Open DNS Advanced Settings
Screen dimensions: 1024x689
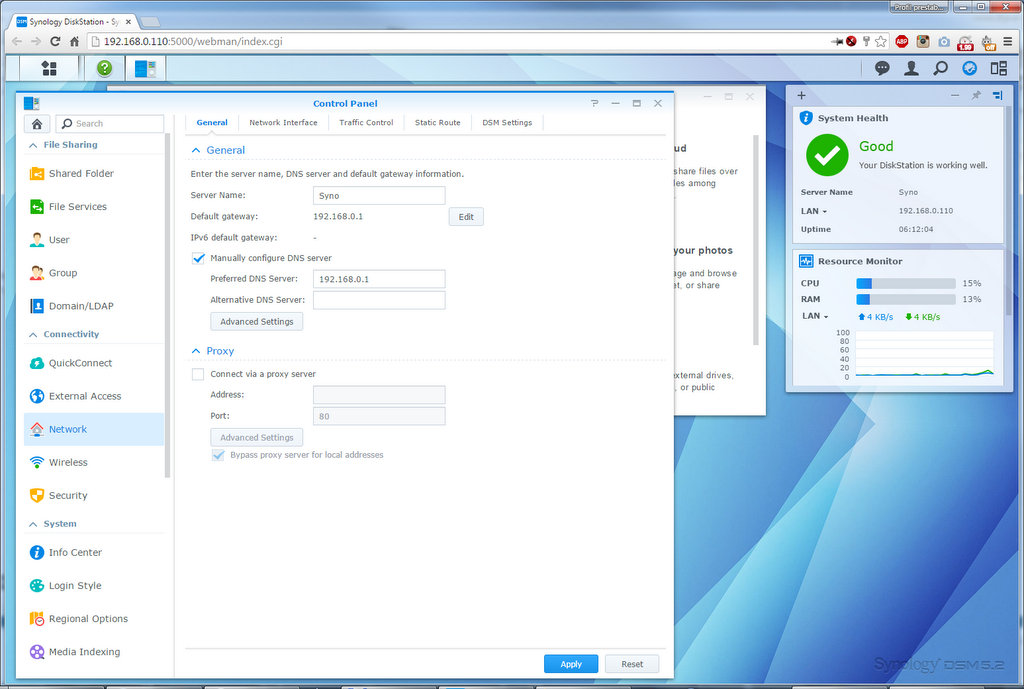coord(257,322)
